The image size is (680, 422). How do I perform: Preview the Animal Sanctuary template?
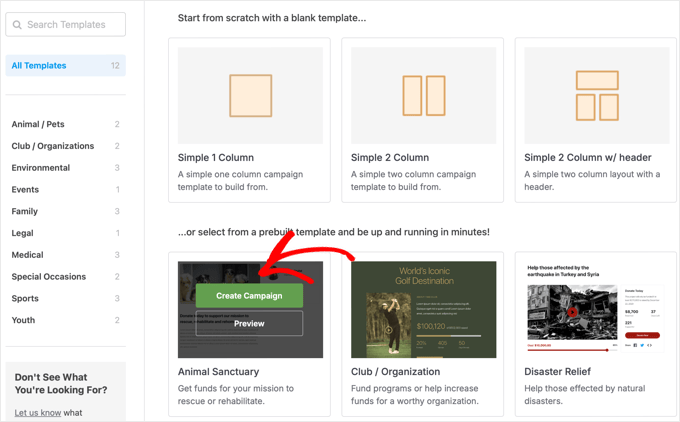click(x=249, y=324)
